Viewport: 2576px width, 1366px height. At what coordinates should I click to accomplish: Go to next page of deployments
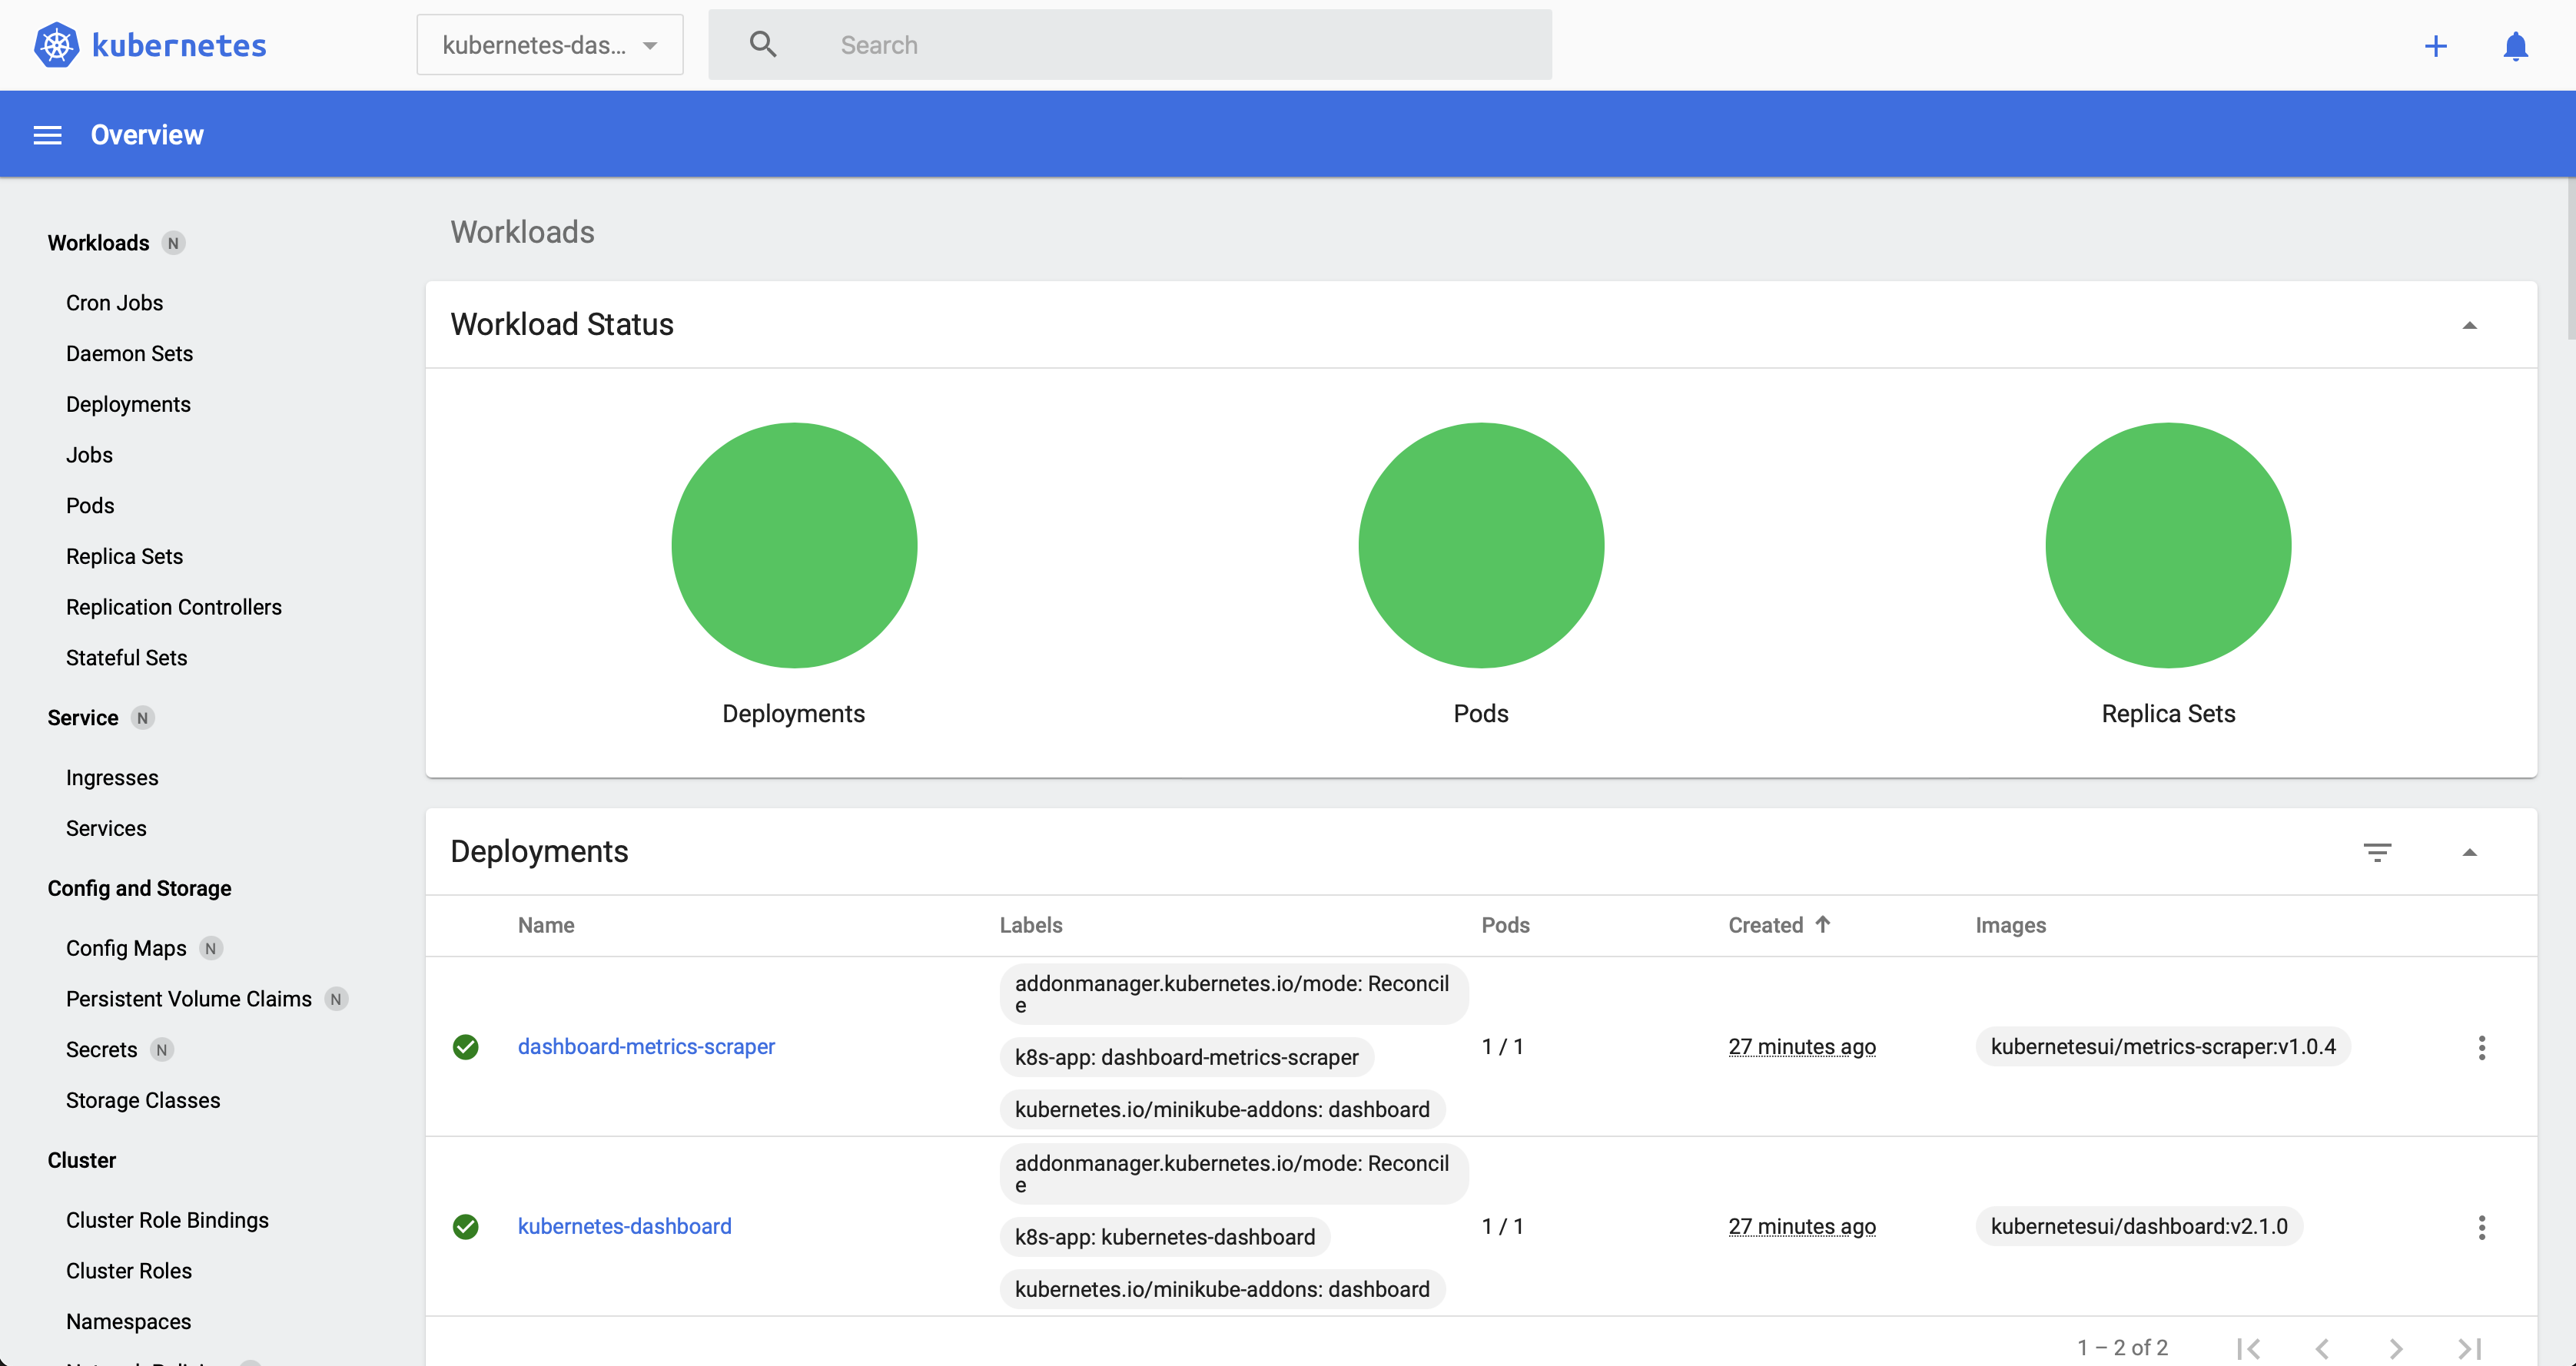[2396, 1348]
